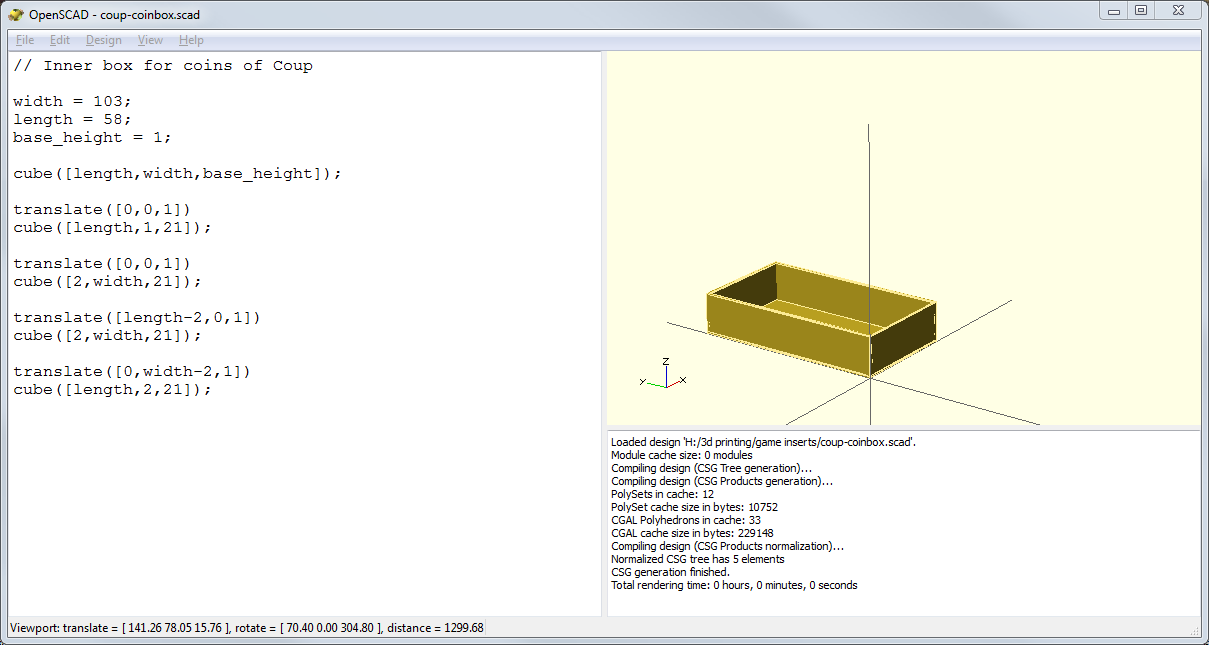
Task: Close the OpenSCAD window
Action: [1178, 10]
